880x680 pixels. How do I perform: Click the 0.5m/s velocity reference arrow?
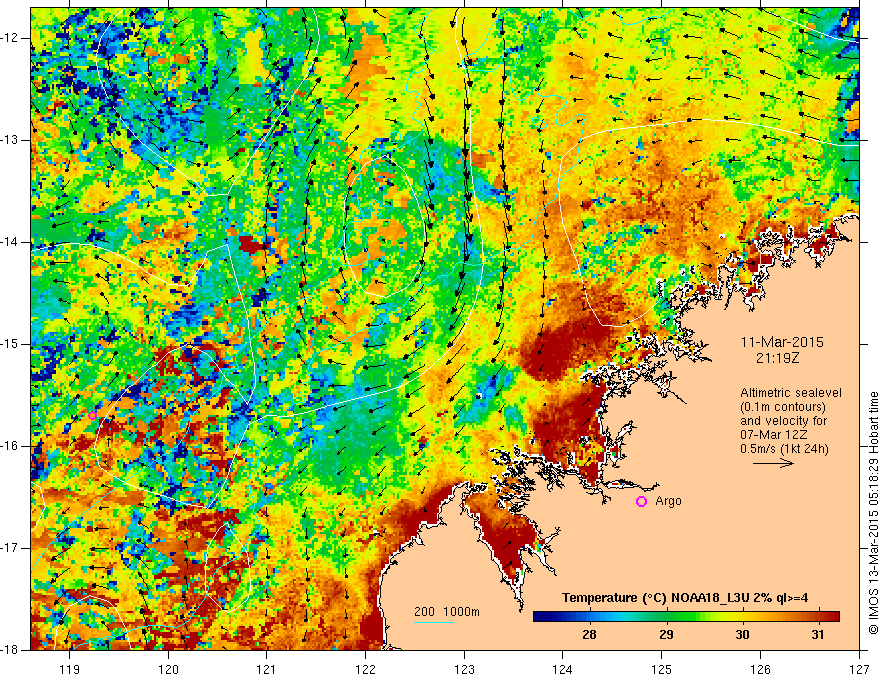coord(773,463)
